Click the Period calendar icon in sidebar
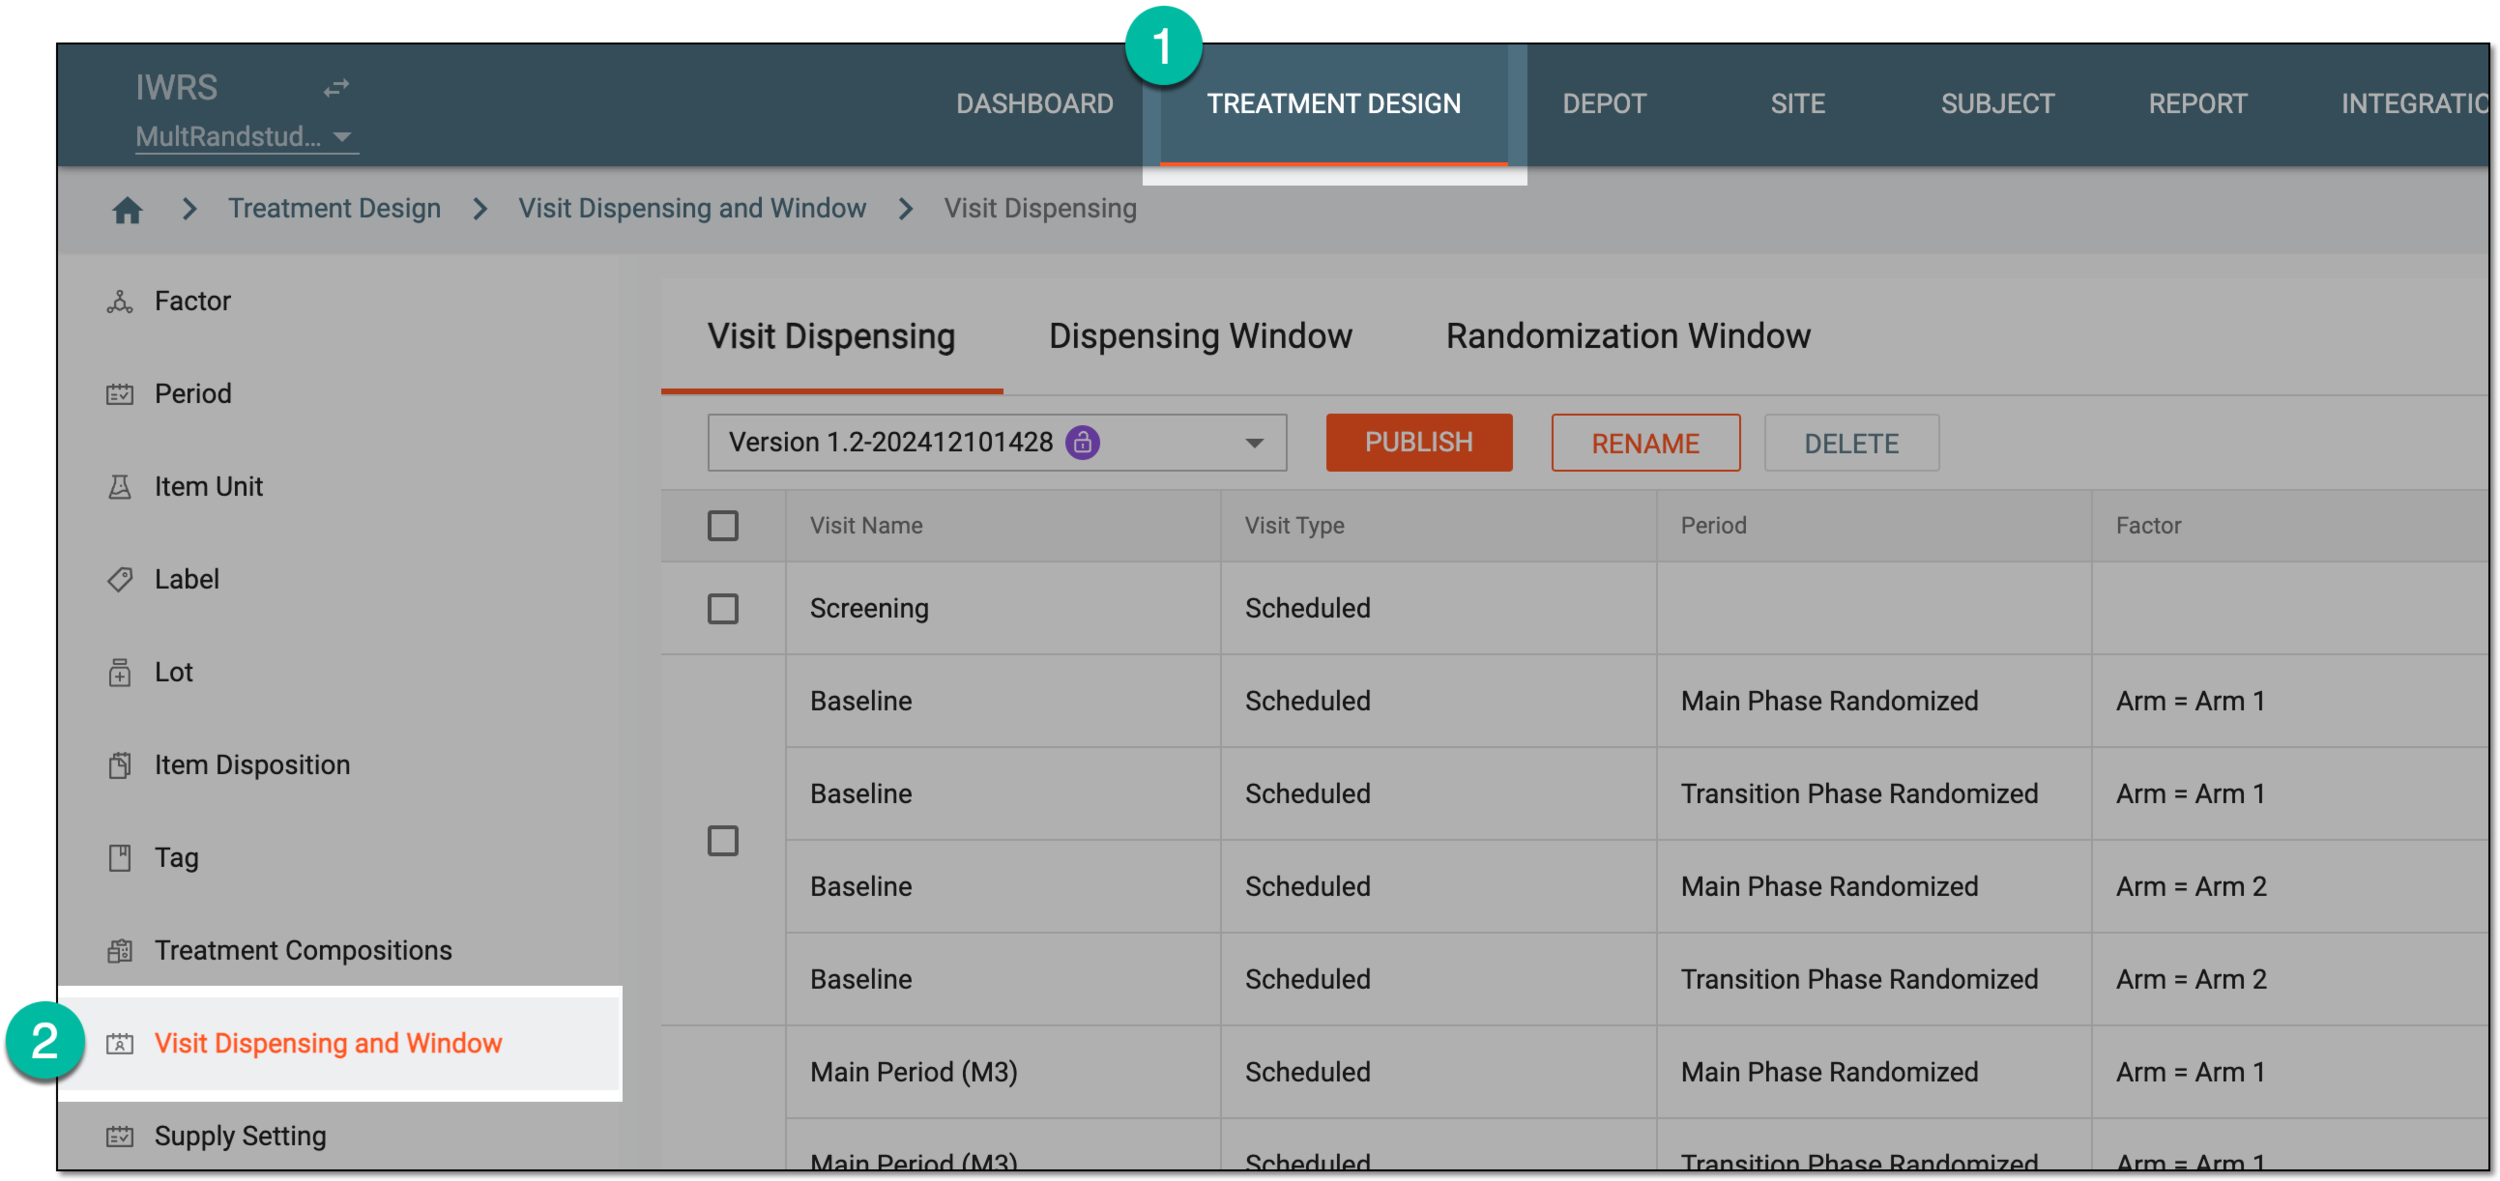Viewport: 2500px width, 1181px height. [x=120, y=394]
